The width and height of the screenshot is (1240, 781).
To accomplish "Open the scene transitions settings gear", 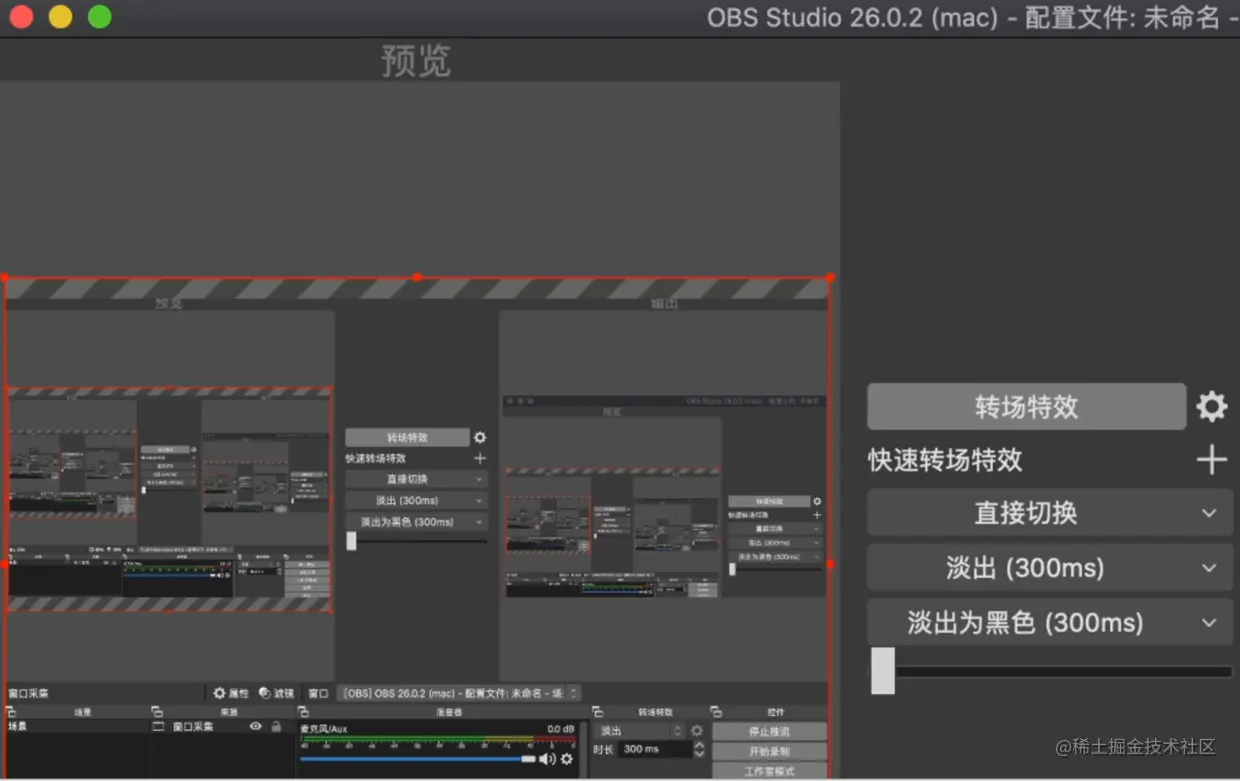I will click(1211, 406).
